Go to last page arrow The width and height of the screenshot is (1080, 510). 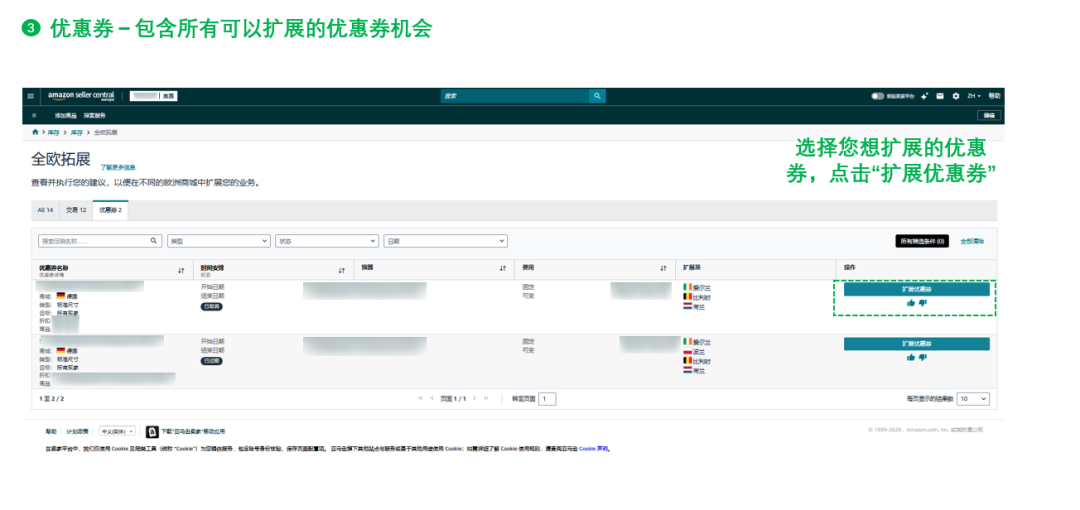click(x=486, y=398)
